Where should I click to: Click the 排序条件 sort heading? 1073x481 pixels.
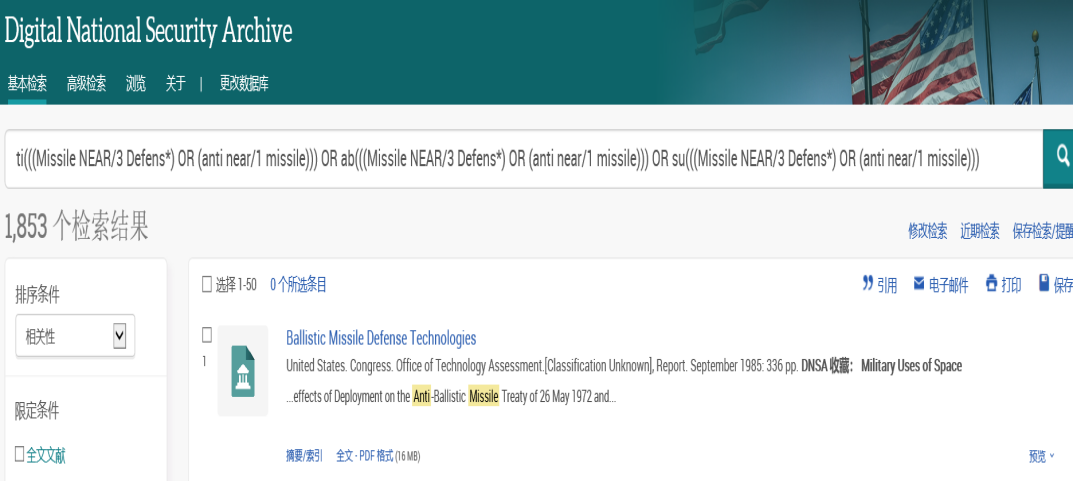click(38, 295)
